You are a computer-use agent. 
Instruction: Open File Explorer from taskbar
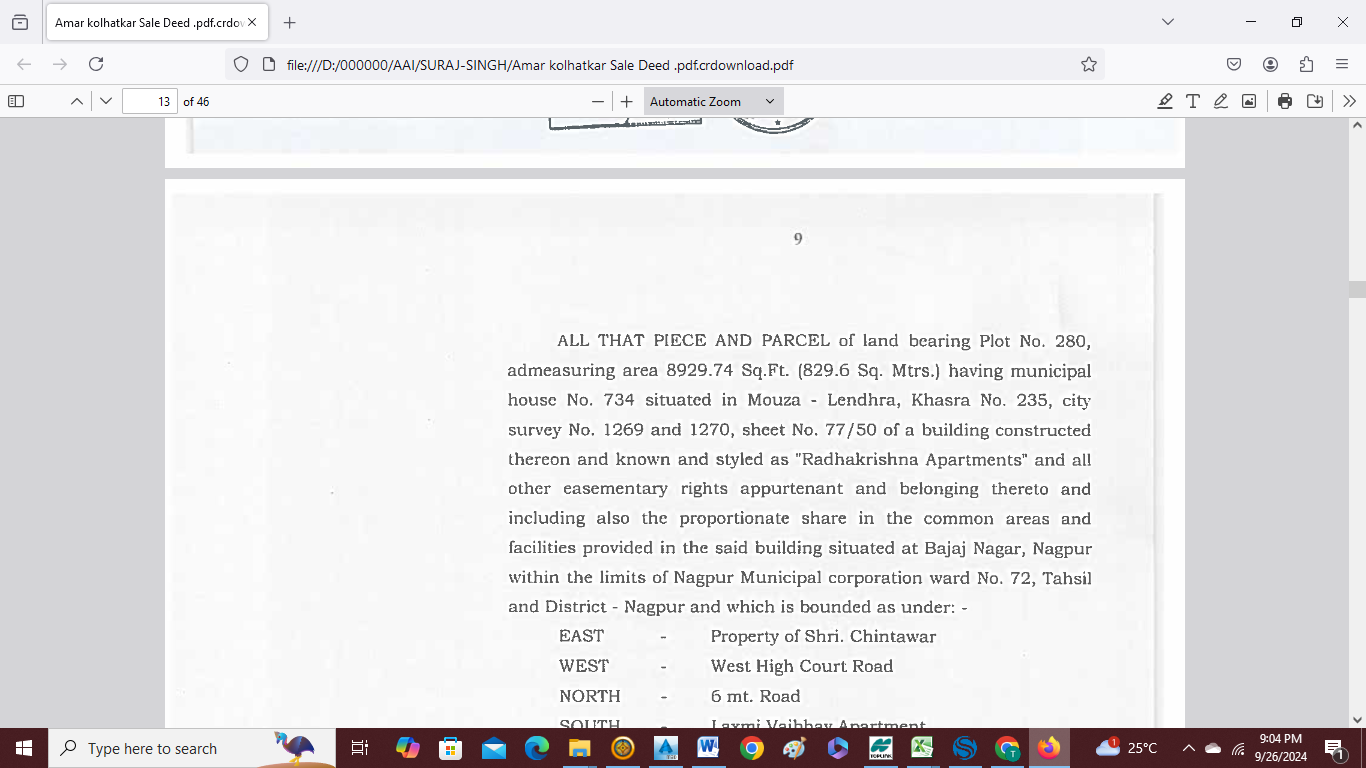(580, 748)
